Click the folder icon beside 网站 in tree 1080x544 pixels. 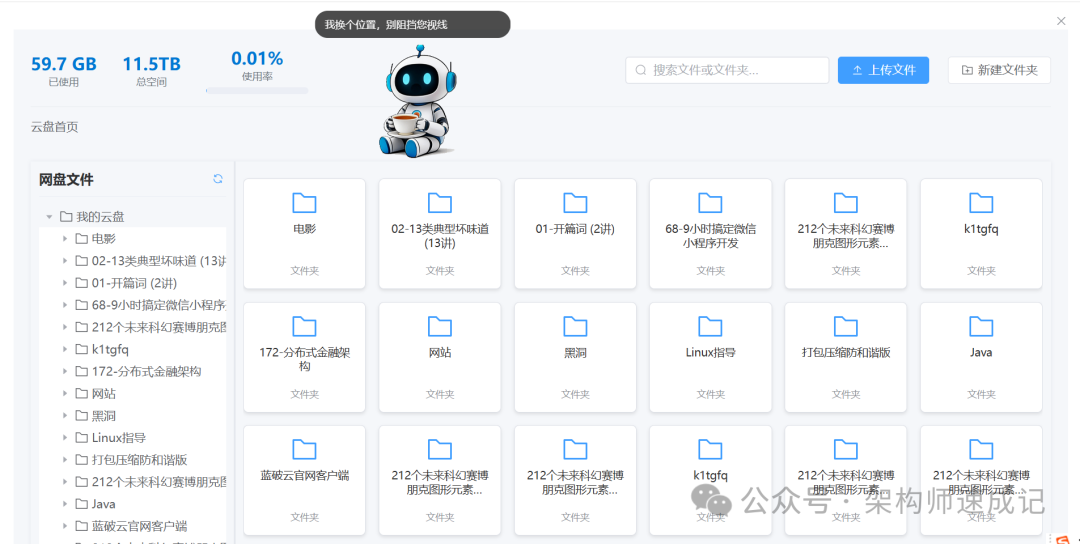click(x=81, y=393)
